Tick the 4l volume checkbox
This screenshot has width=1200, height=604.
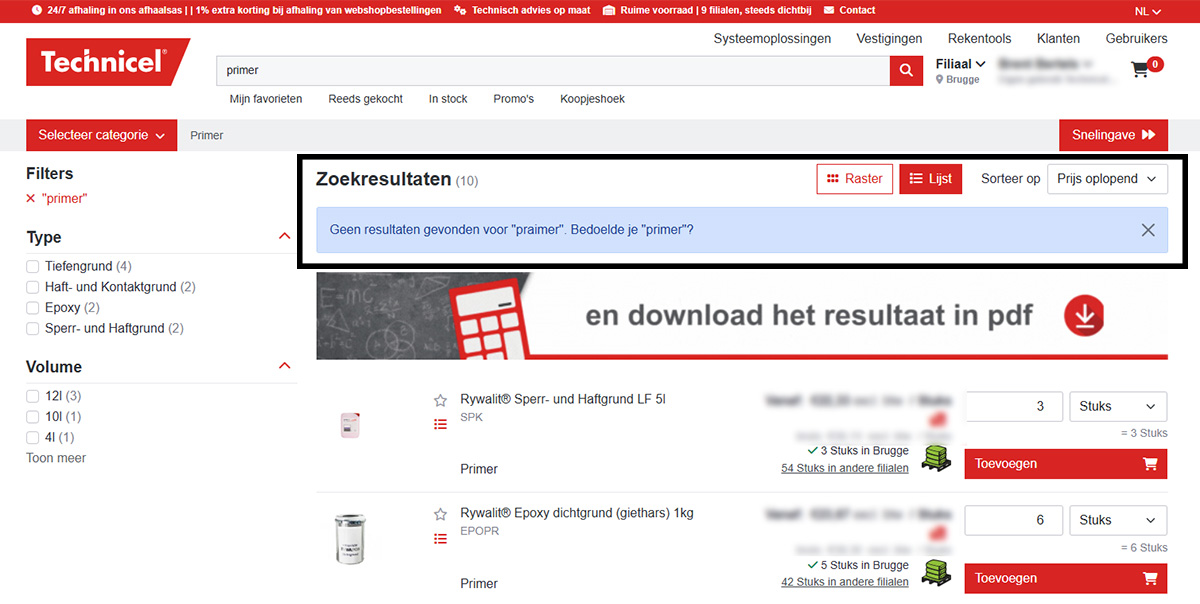(x=33, y=438)
